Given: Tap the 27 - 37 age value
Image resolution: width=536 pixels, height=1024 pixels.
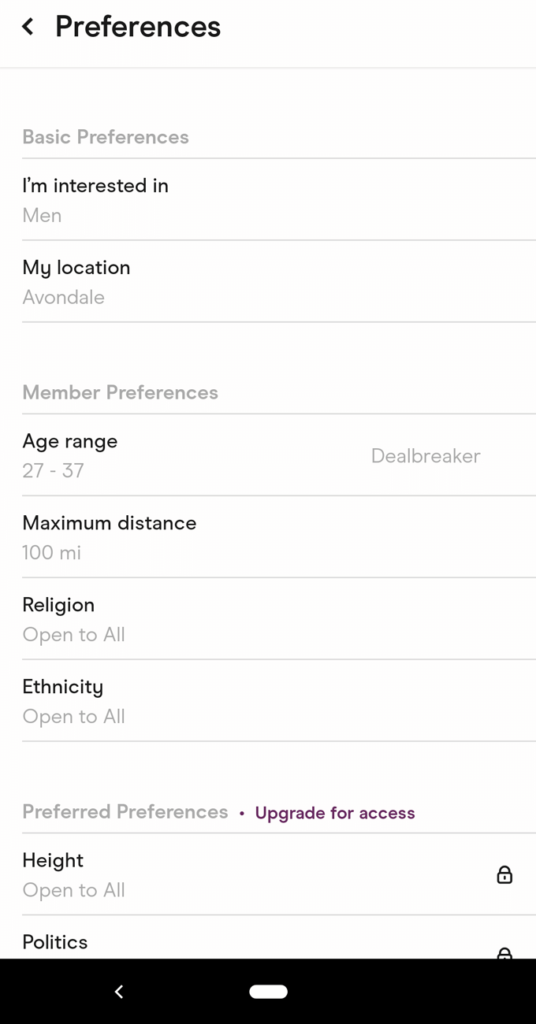Looking at the screenshot, I should [x=53, y=471].
